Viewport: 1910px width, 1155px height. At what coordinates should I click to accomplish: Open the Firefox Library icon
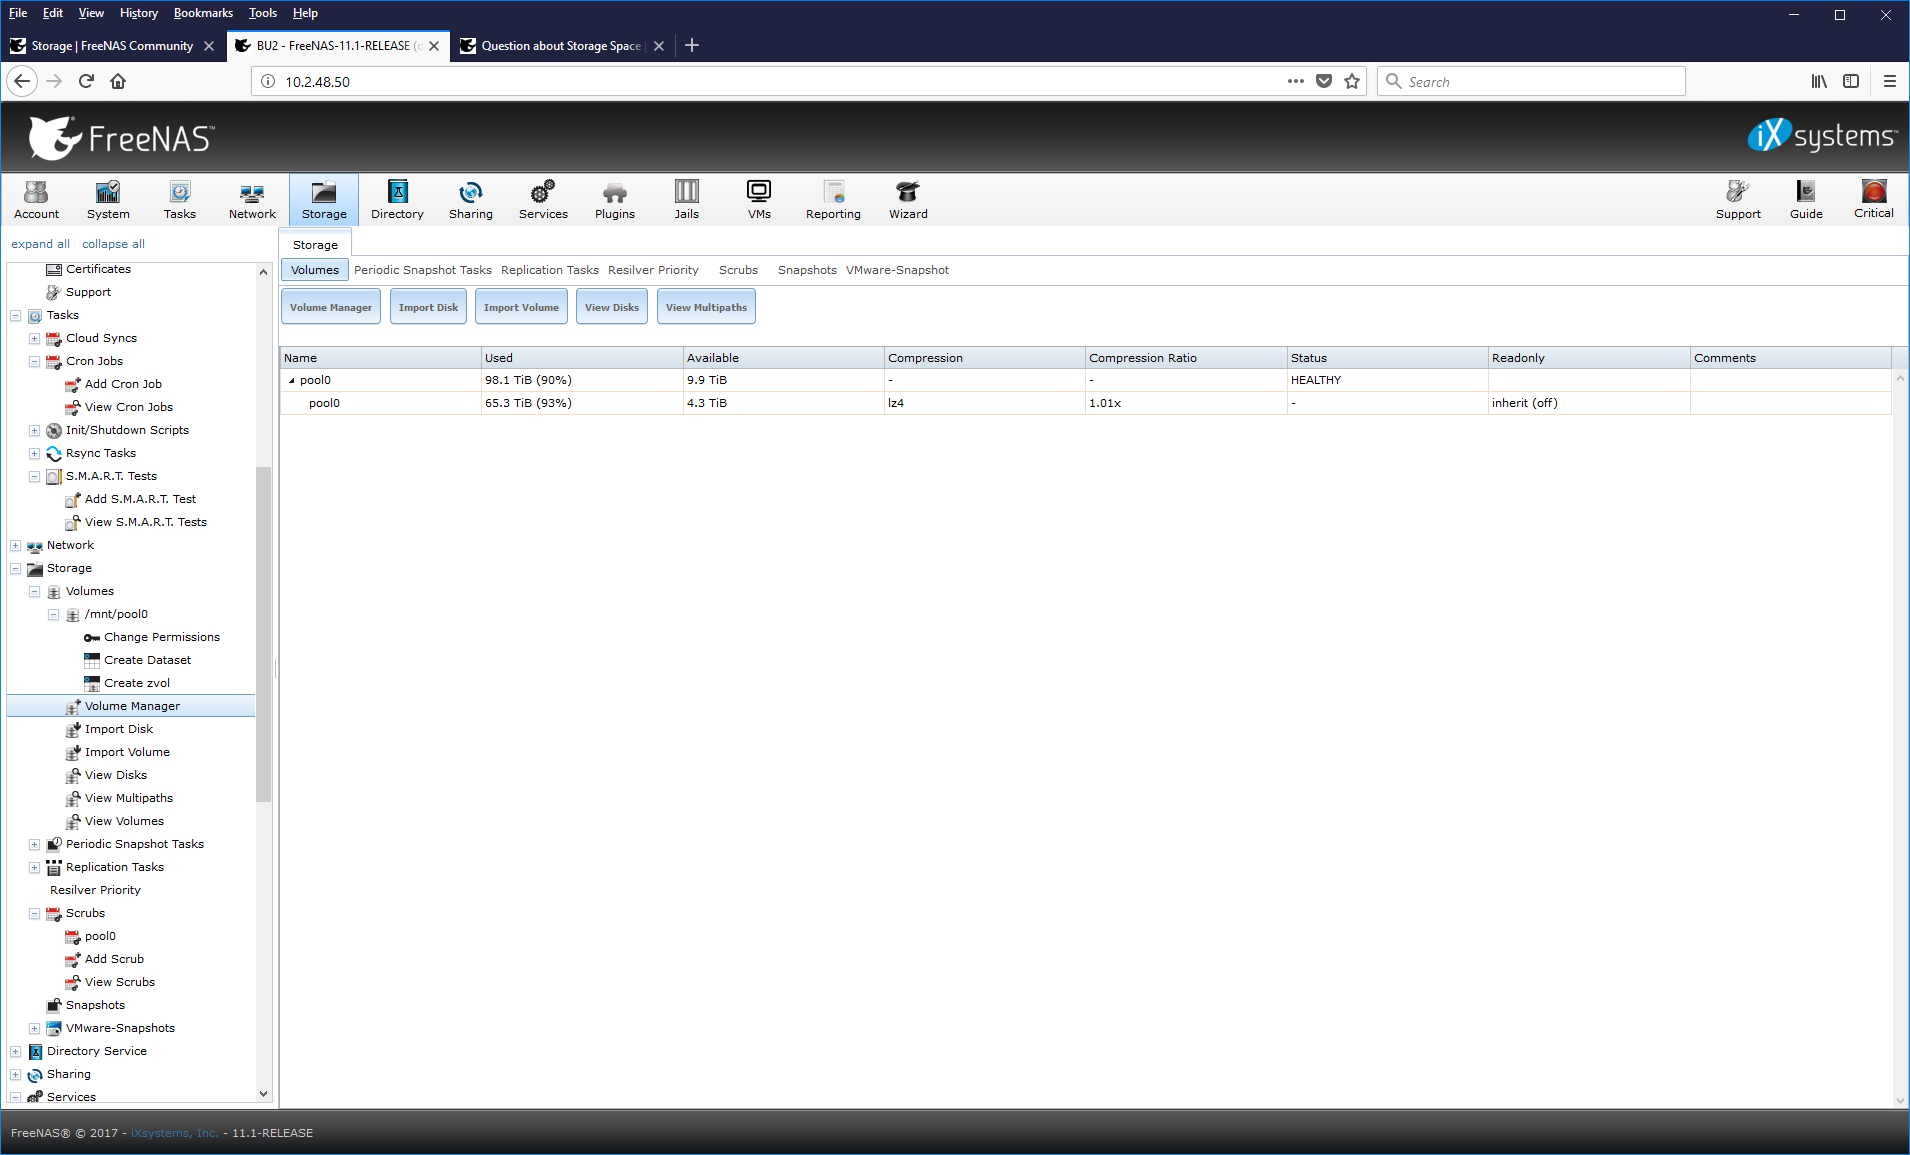tap(1819, 81)
